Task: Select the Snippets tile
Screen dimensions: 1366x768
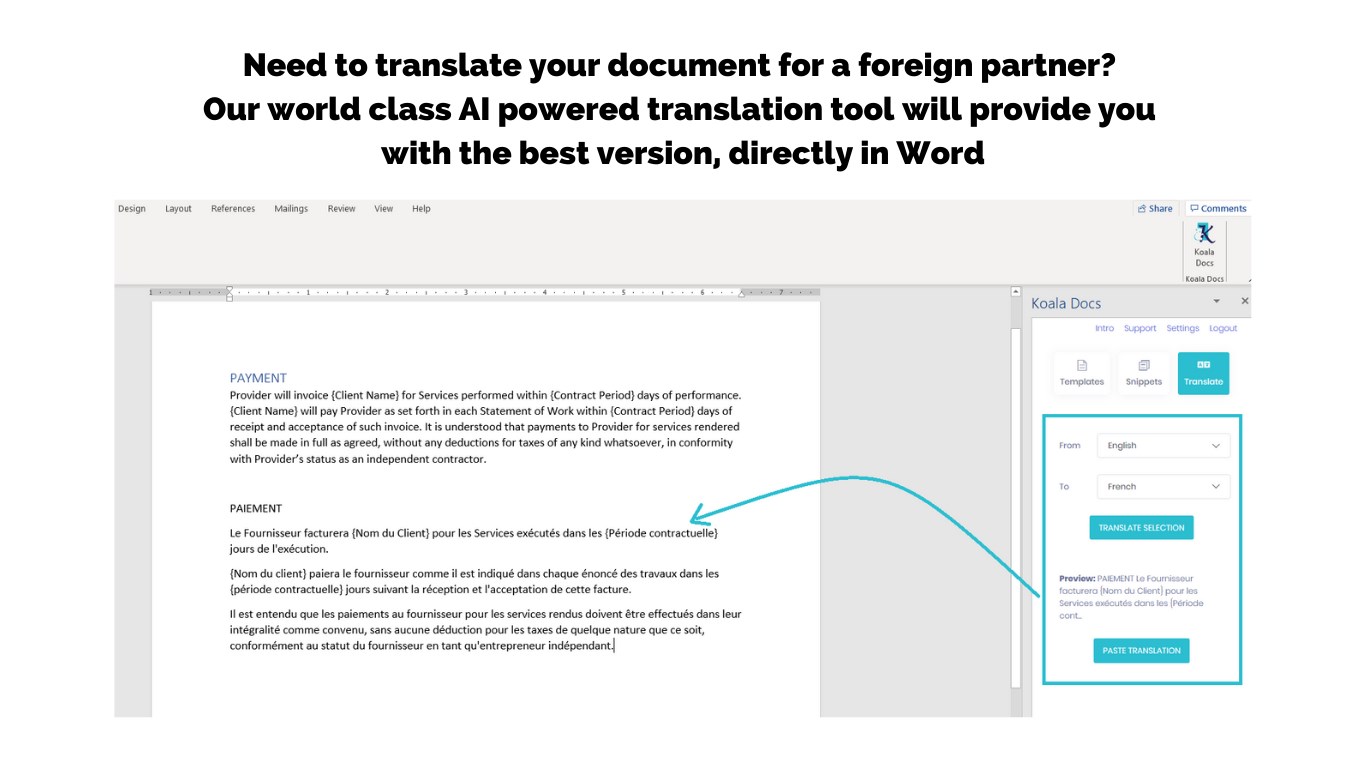Action: click(1143, 373)
